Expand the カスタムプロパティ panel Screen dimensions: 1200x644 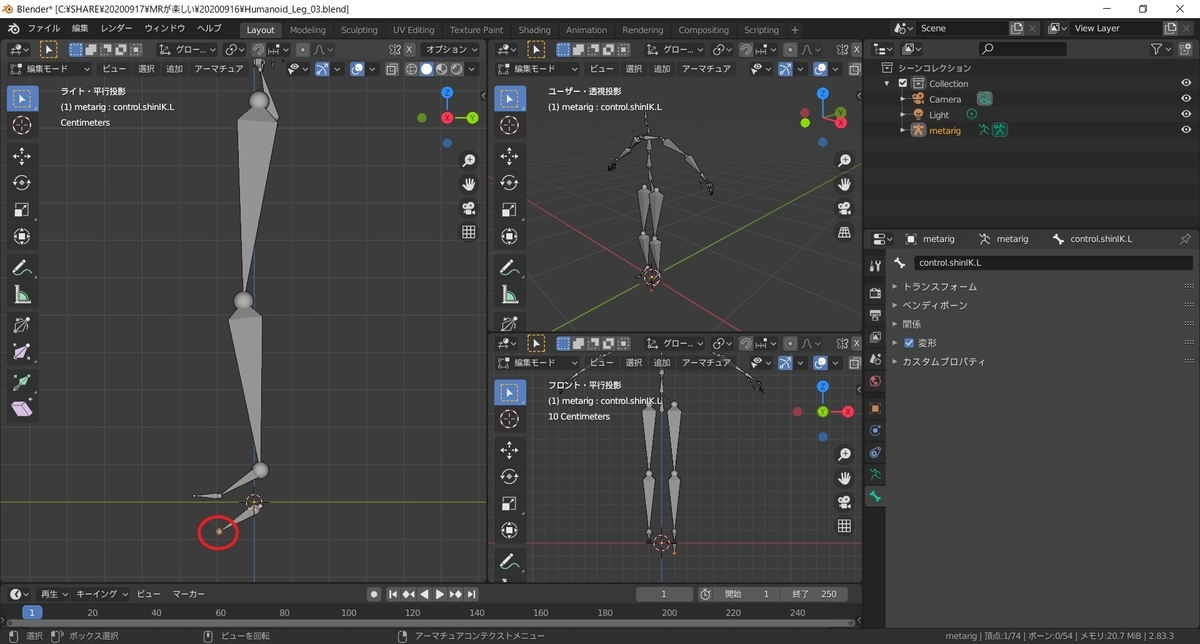pyautogui.click(x=944, y=362)
